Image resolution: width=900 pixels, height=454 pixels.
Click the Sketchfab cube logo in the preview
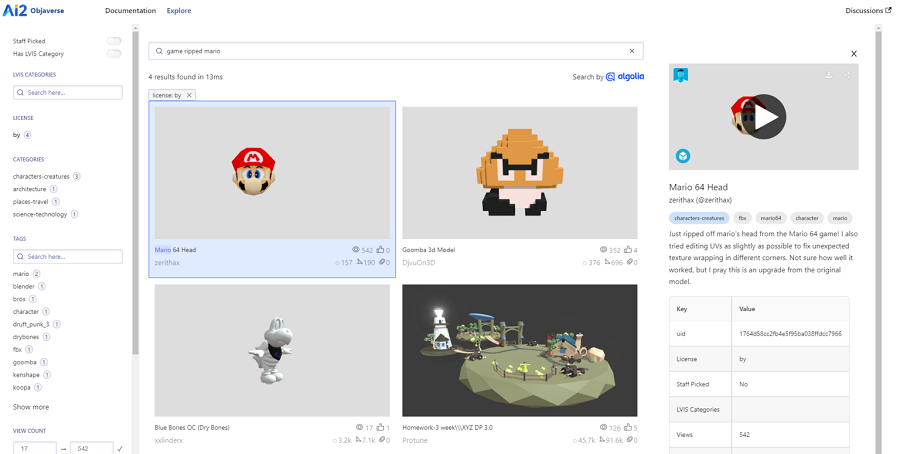[682, 156]
